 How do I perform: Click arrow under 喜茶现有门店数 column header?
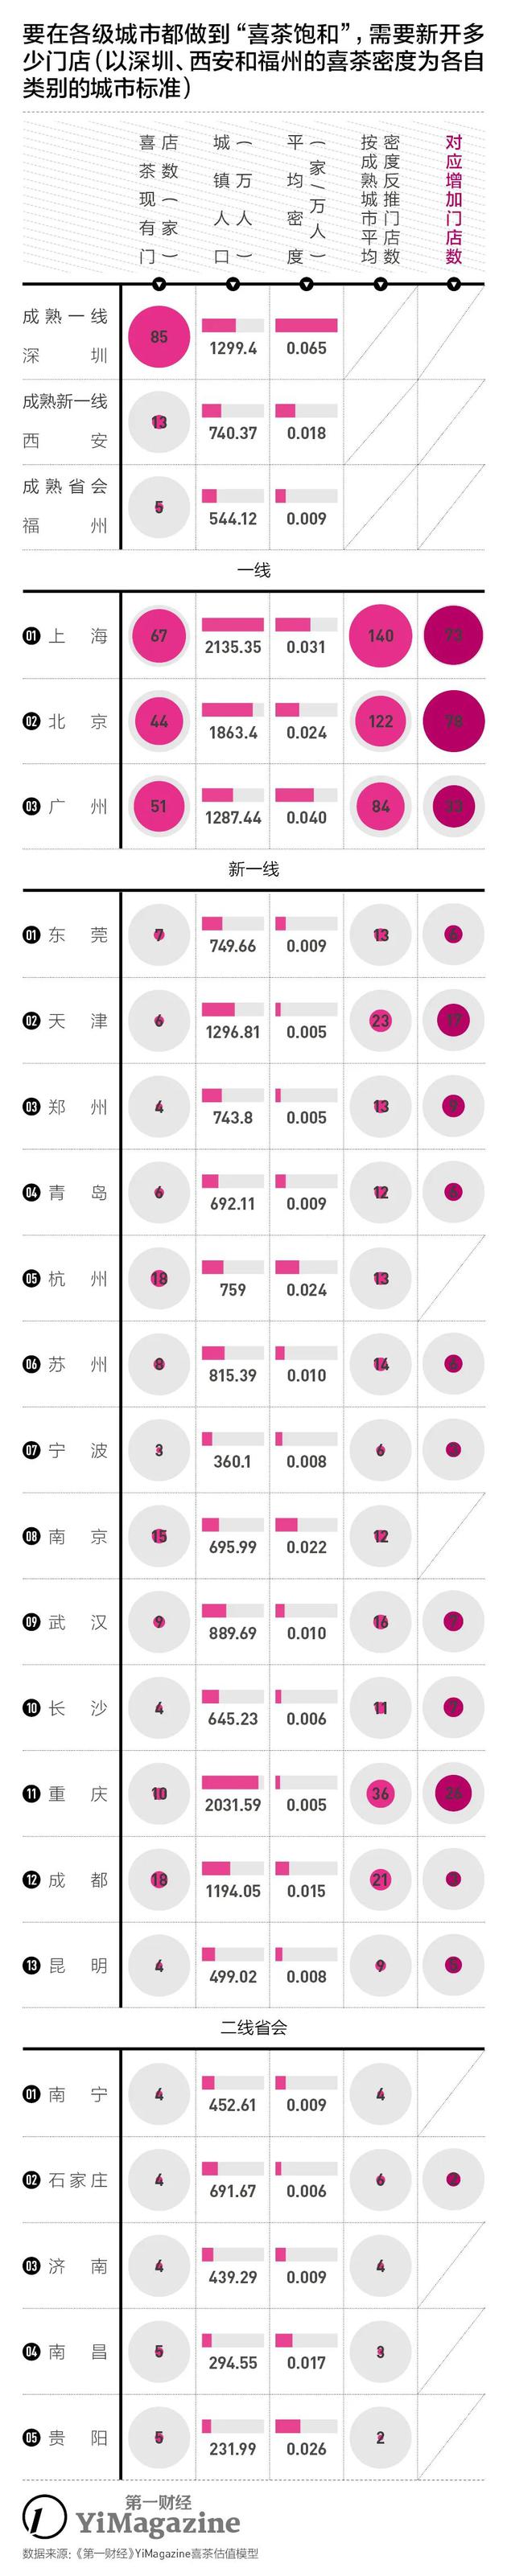[x=159, y=285]
